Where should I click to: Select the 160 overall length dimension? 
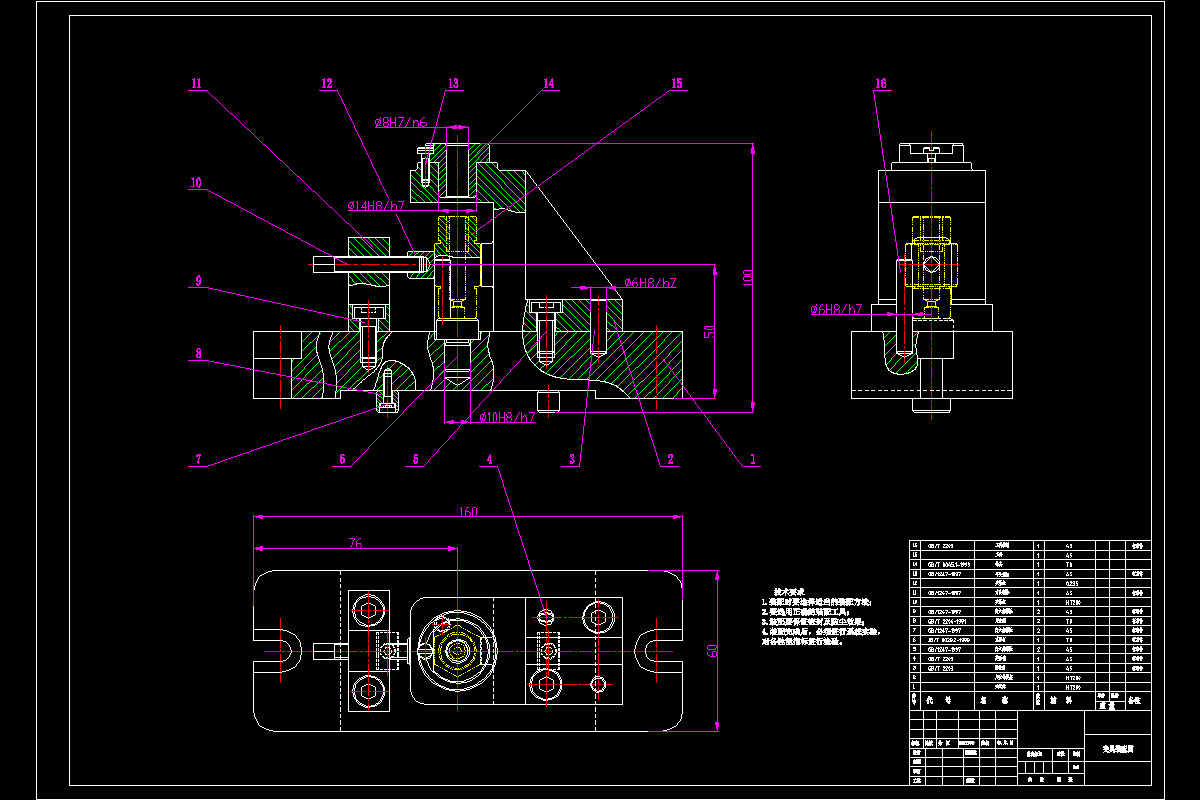point(468,511)
